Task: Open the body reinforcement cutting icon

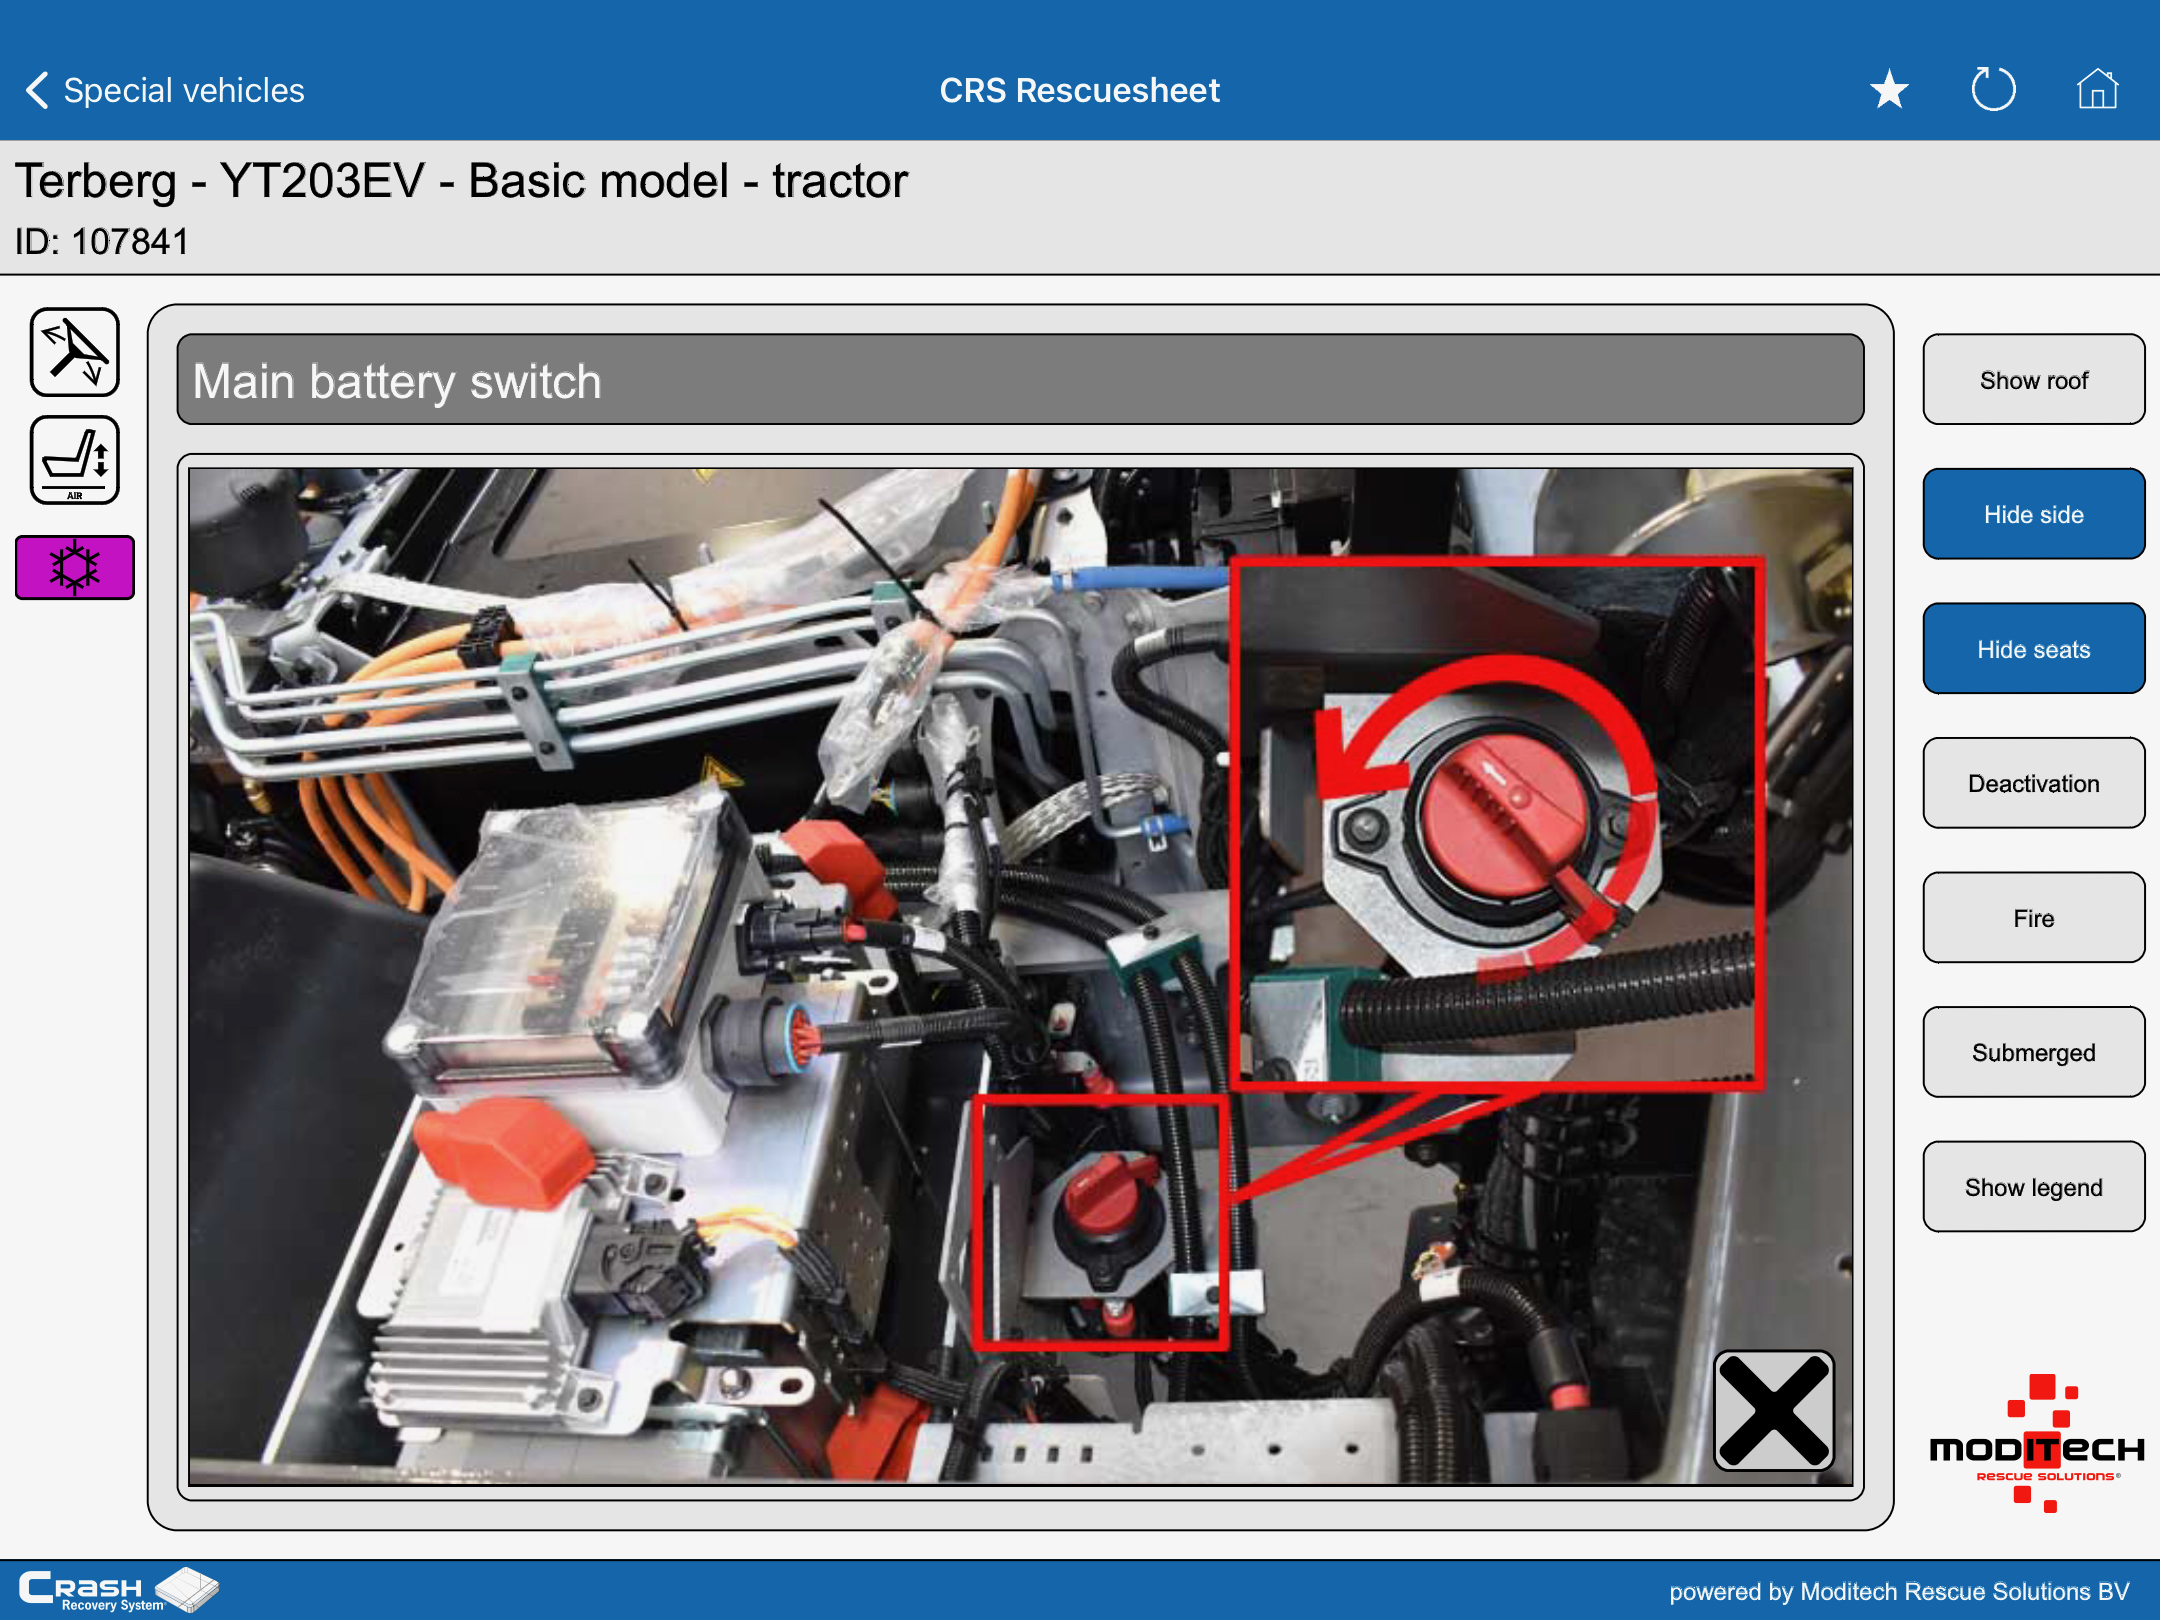Action: click(75, 352)
